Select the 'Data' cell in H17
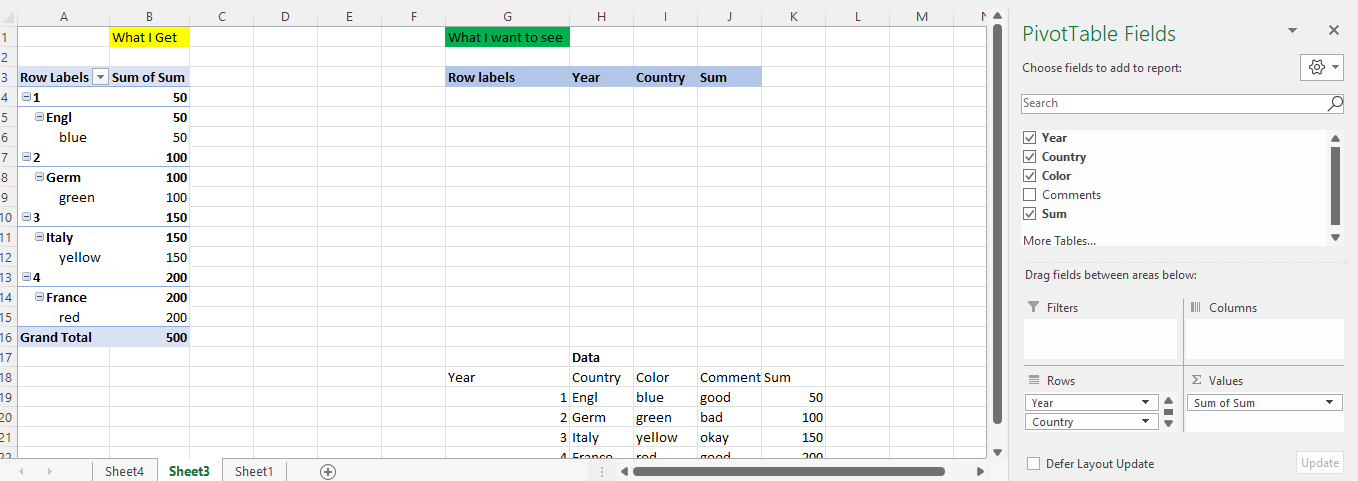Viewport: 1358px width, 481px height. pos(601,357)
